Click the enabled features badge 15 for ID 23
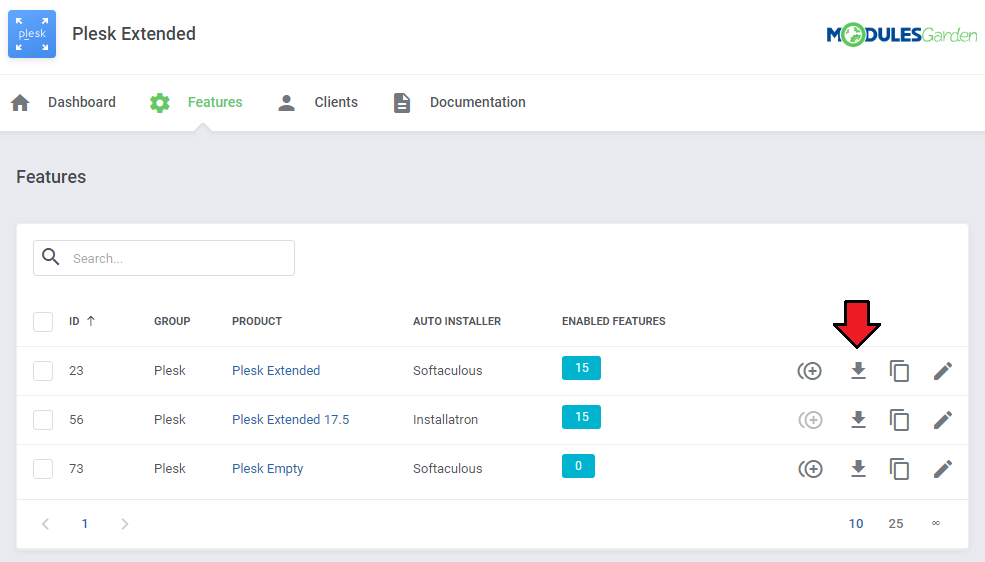This screenshot has height=562, width=985. pyautogui.click(x=581, y=368)
